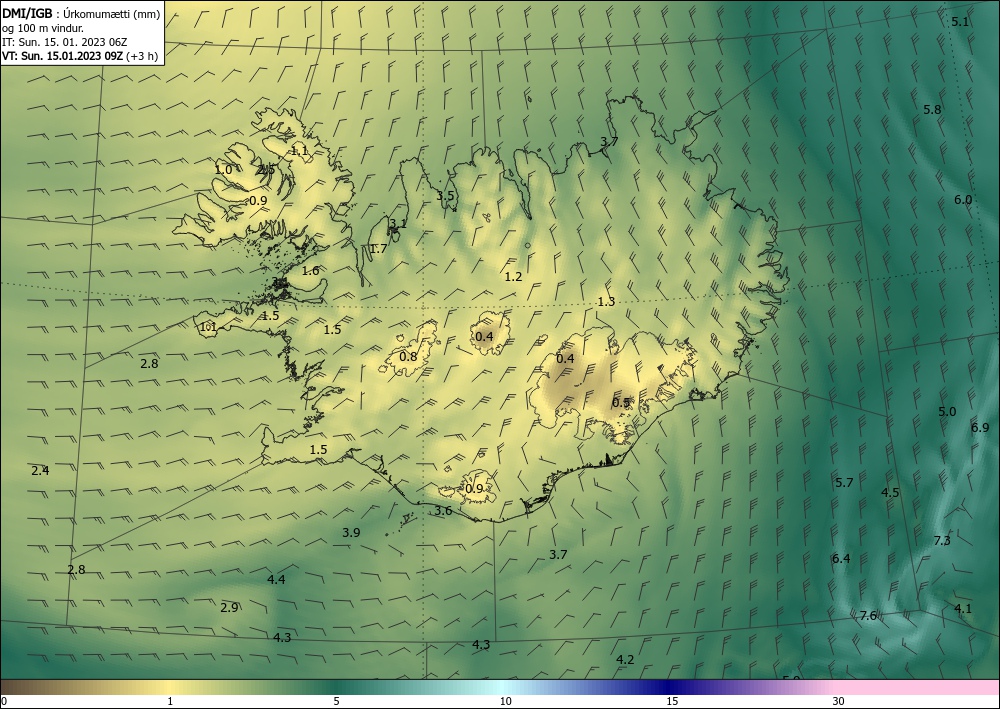Click the "DMI/IGB : Úrkomumætti (mm)" title line
Screen dimensions: 1000x709
[x=81, y=14]
